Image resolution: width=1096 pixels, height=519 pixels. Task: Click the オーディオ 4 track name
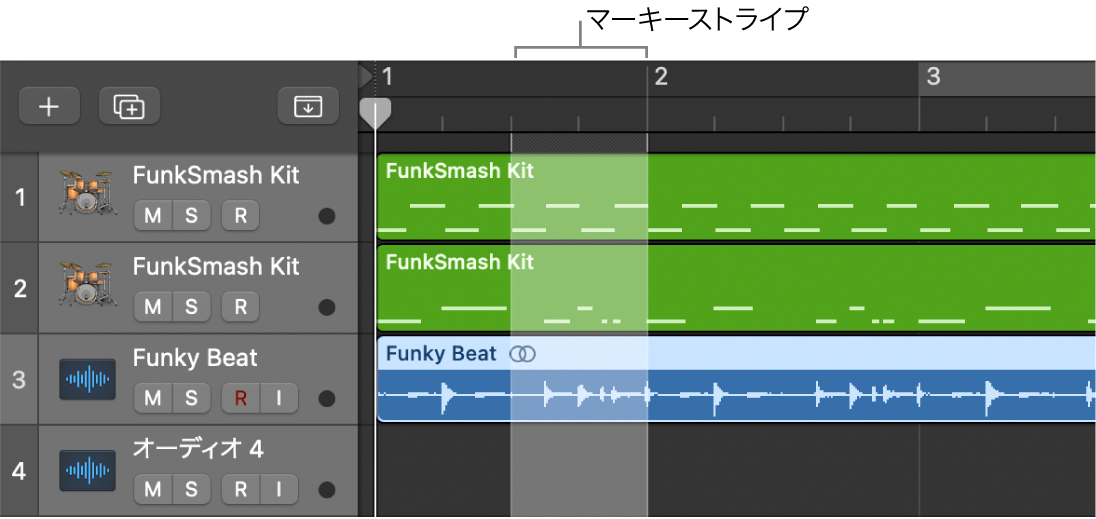(199, 449)
